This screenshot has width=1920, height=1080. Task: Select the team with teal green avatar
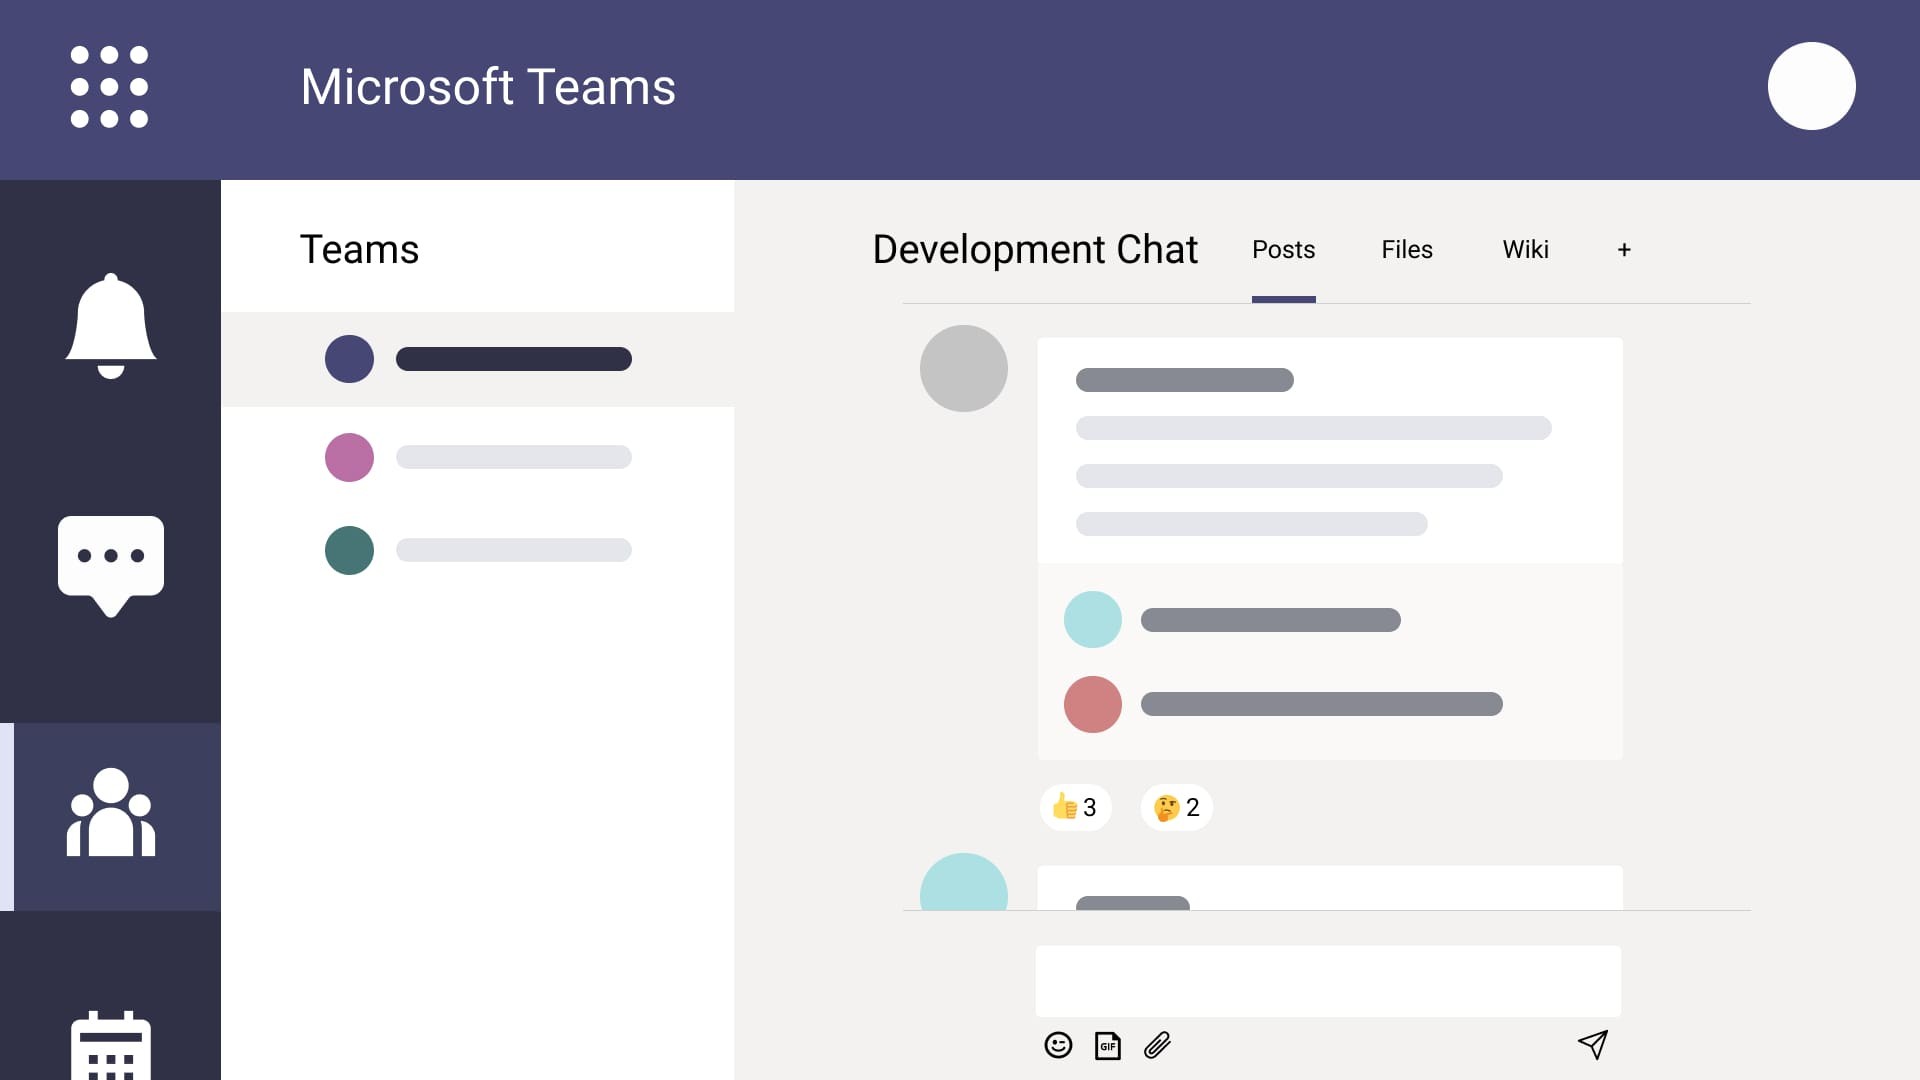pos(478,550)
